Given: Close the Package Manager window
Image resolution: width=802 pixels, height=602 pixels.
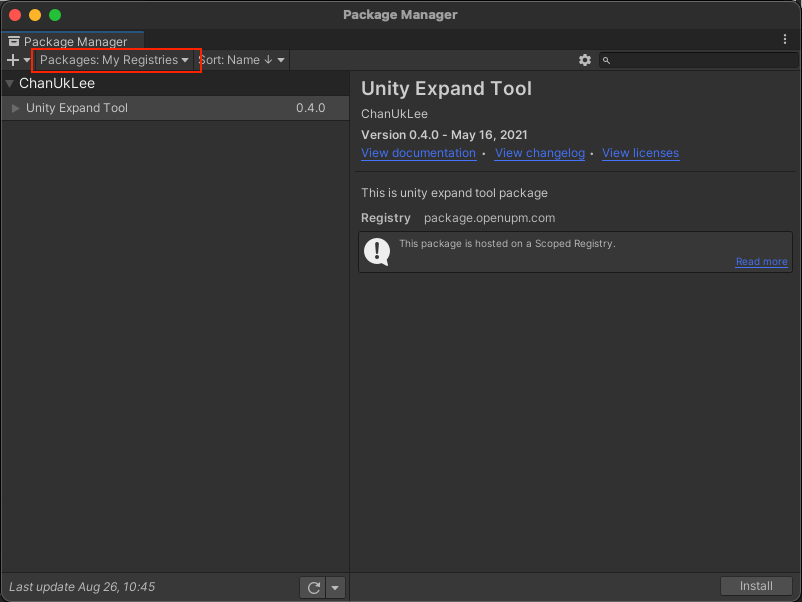Looking at the screenshot, I should (15, 15).
